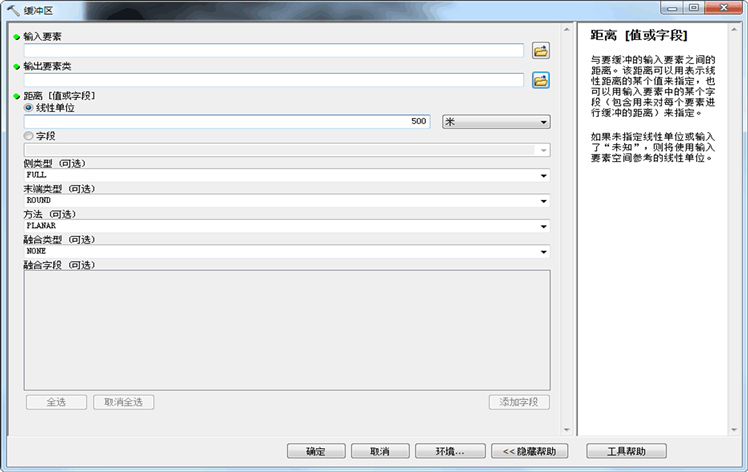Screen dimensions: 748x472
Task: Click parameter panel scrollbar down arrow
Action: coord(567,430)
